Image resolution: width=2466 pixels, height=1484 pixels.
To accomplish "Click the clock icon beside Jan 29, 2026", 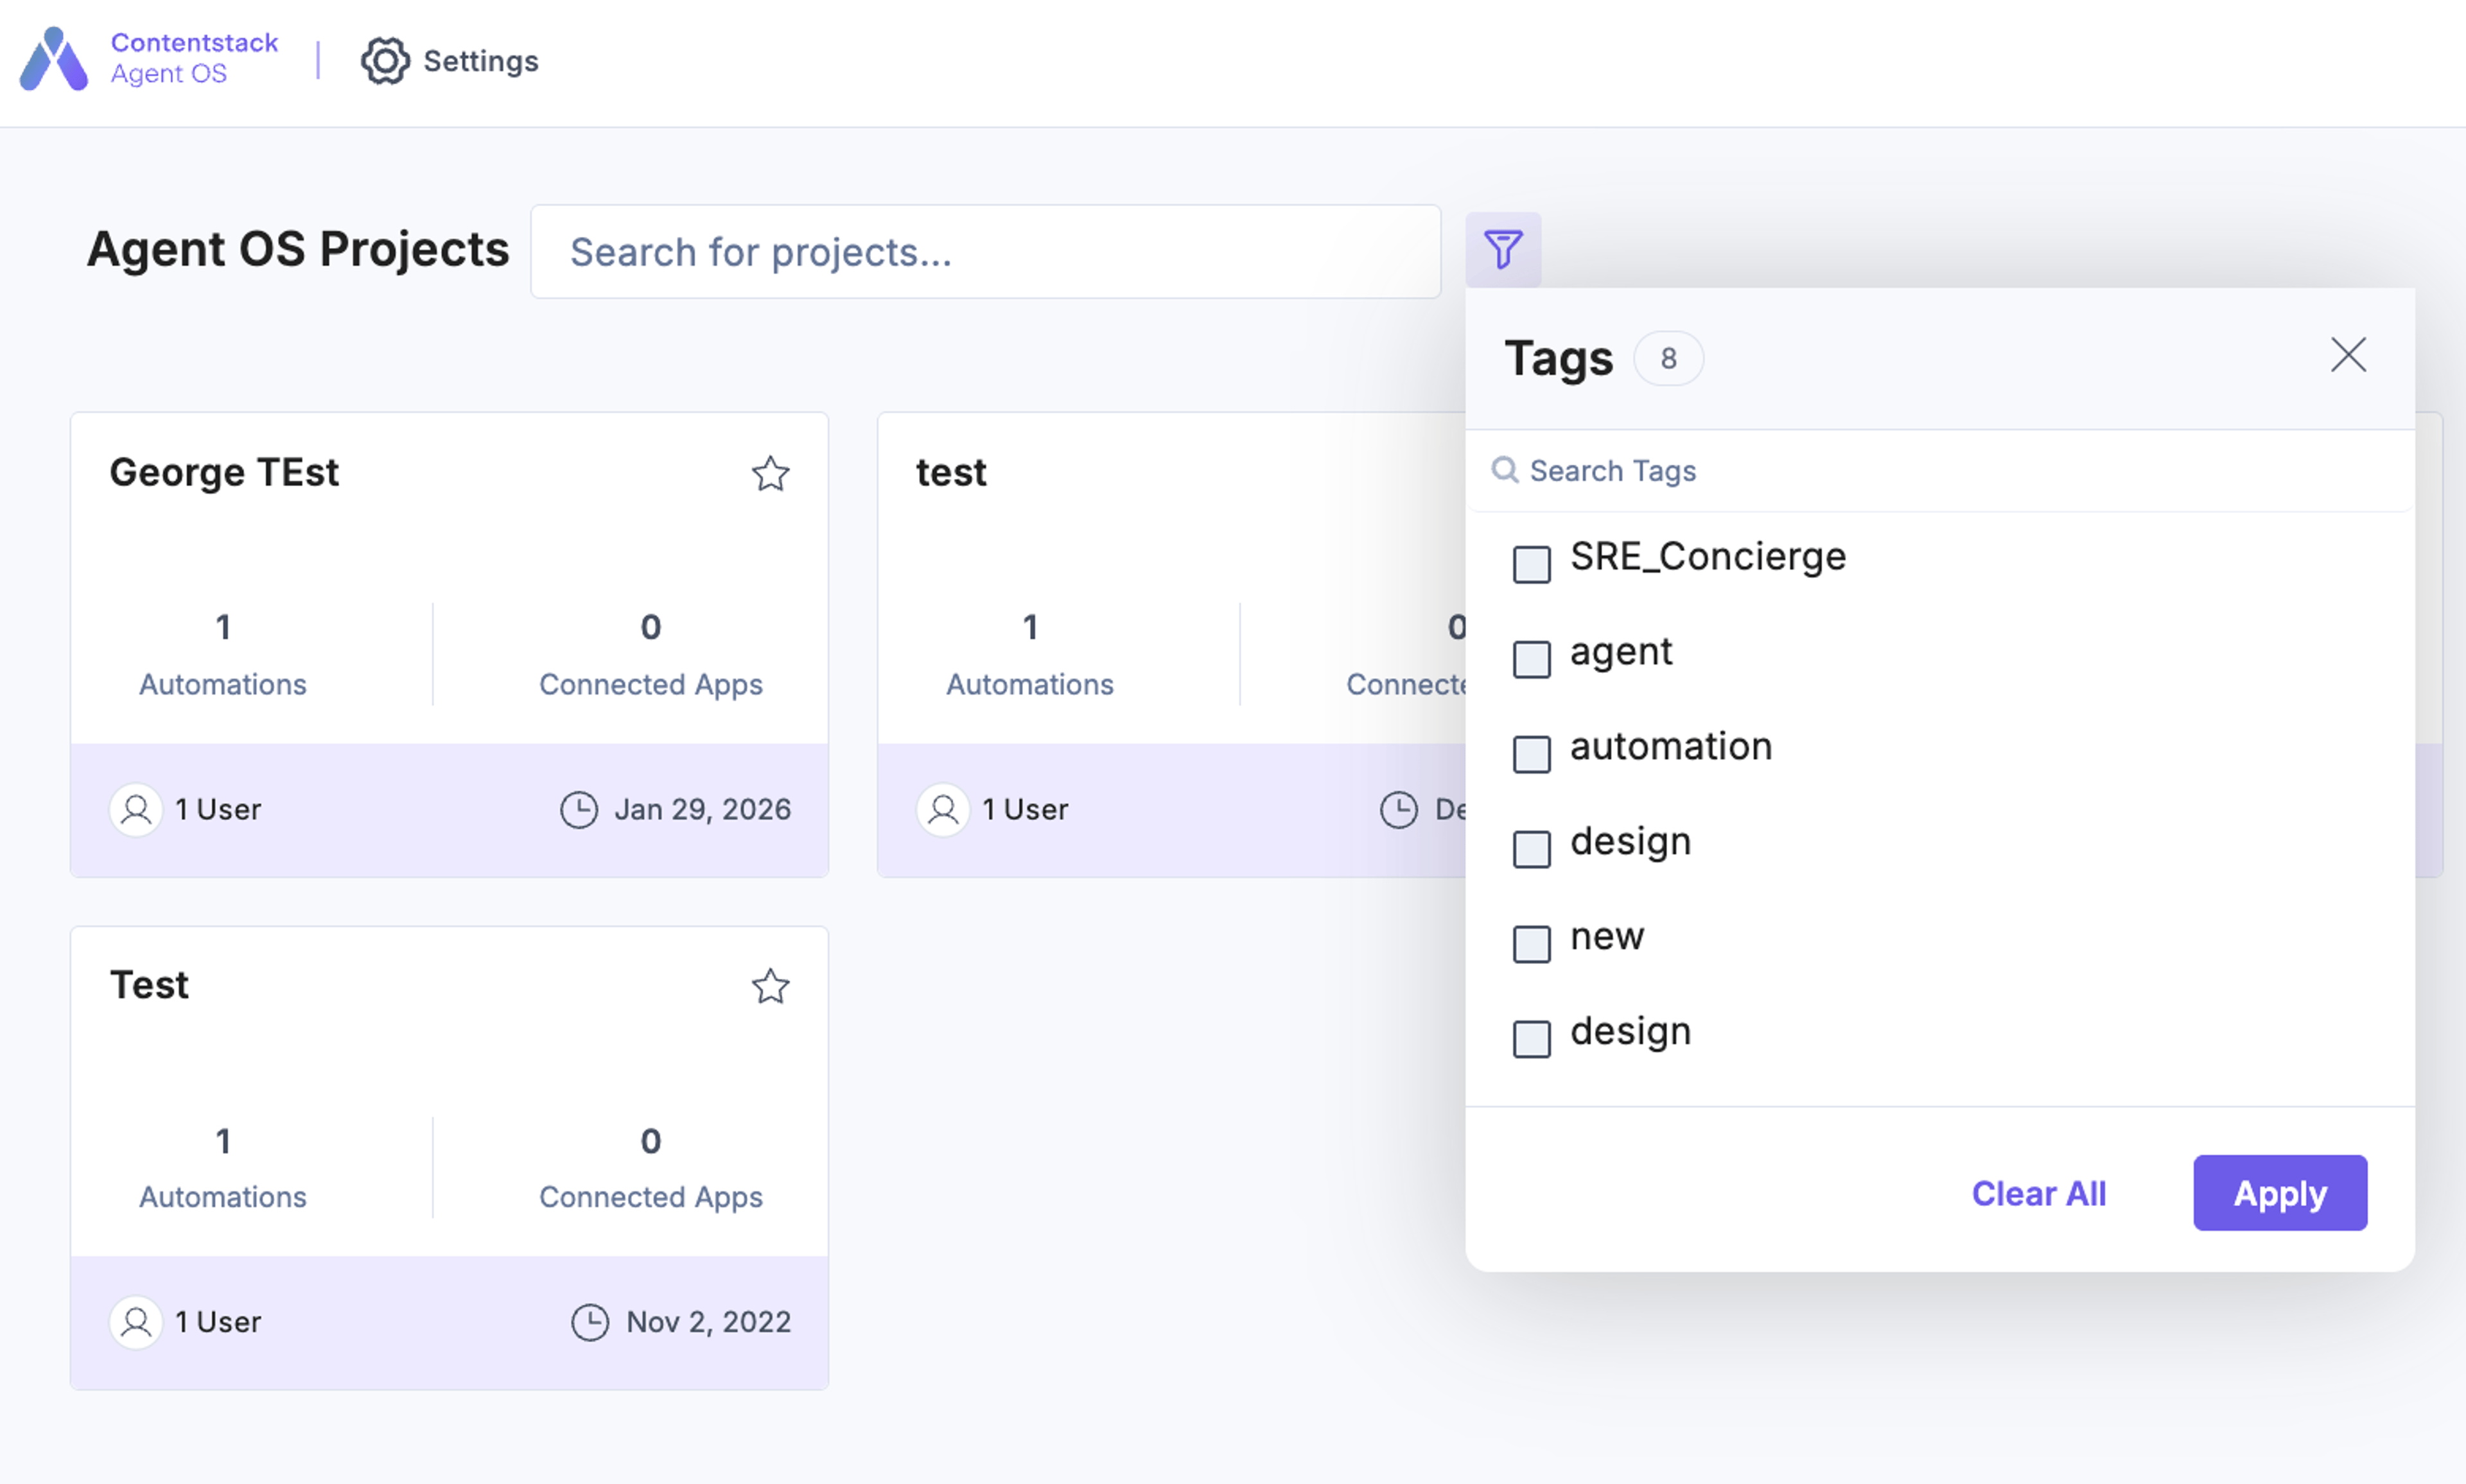I will click(x=578, y=809).
